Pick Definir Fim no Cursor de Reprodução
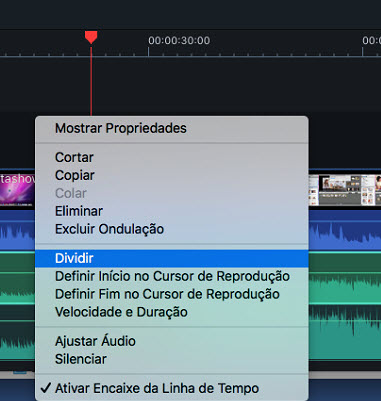The image size is (381, 401). click(172, 294)
